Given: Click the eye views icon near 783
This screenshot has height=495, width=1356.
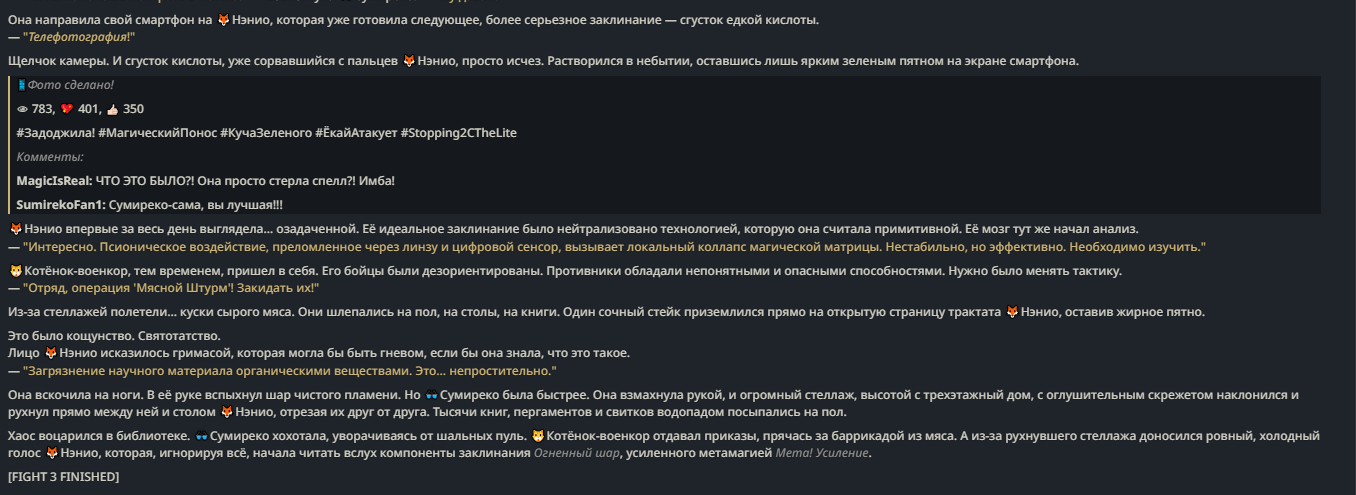Looking at the screenshot, I should coord(23,109).
